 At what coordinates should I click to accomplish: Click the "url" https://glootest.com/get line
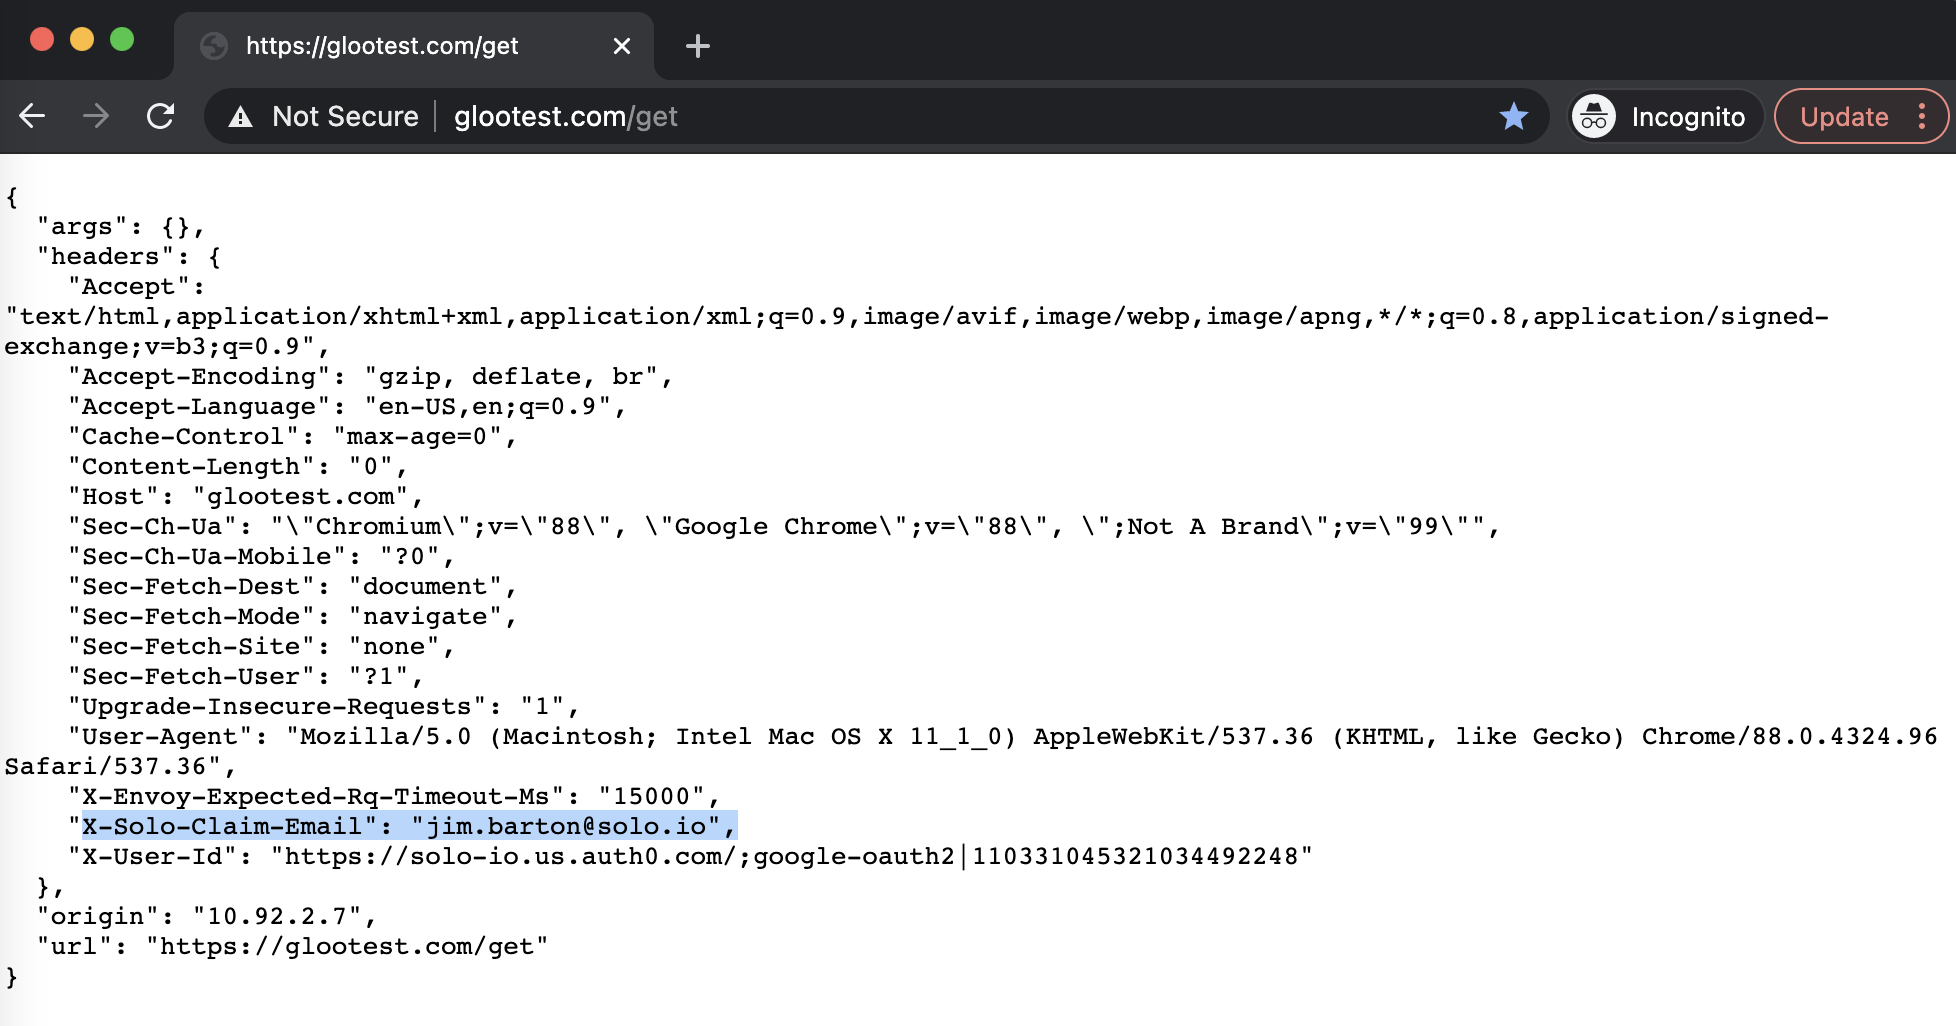pos(293,946)
